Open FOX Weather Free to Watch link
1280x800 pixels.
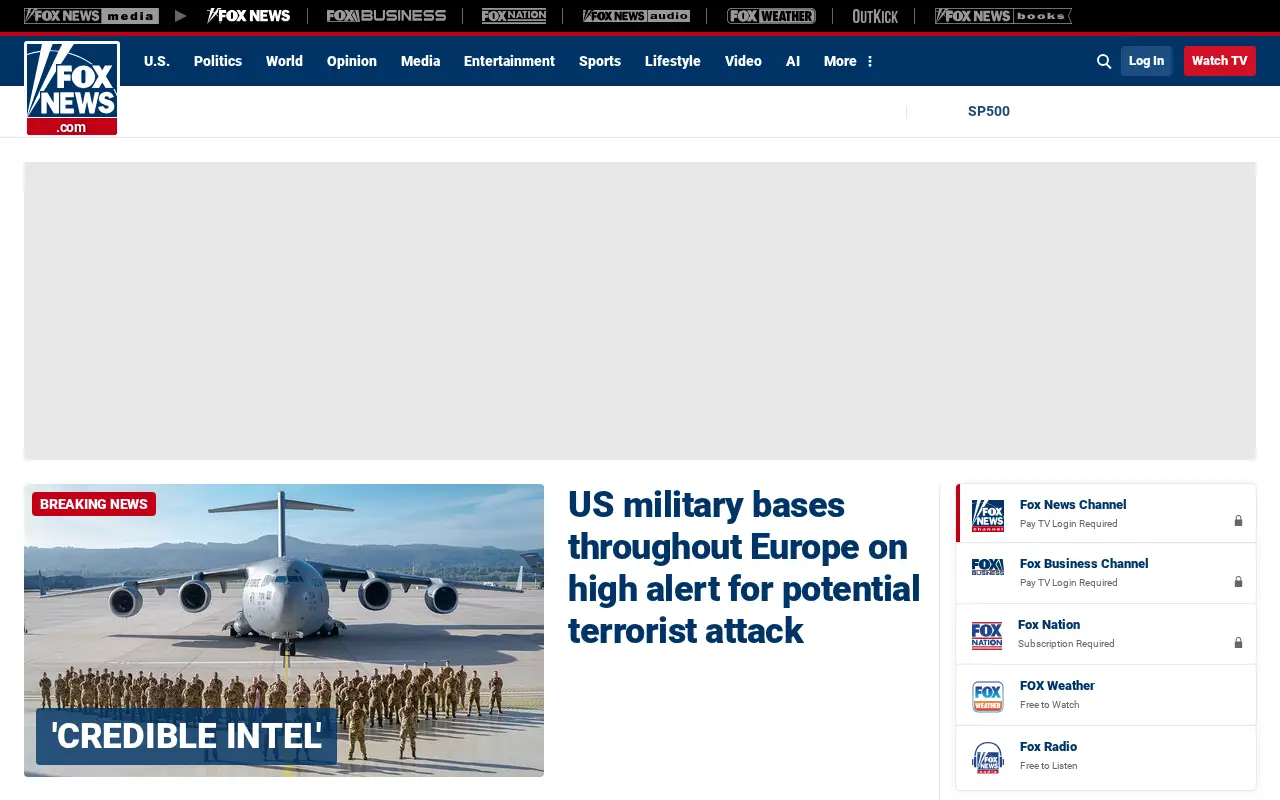point(1105,695)
